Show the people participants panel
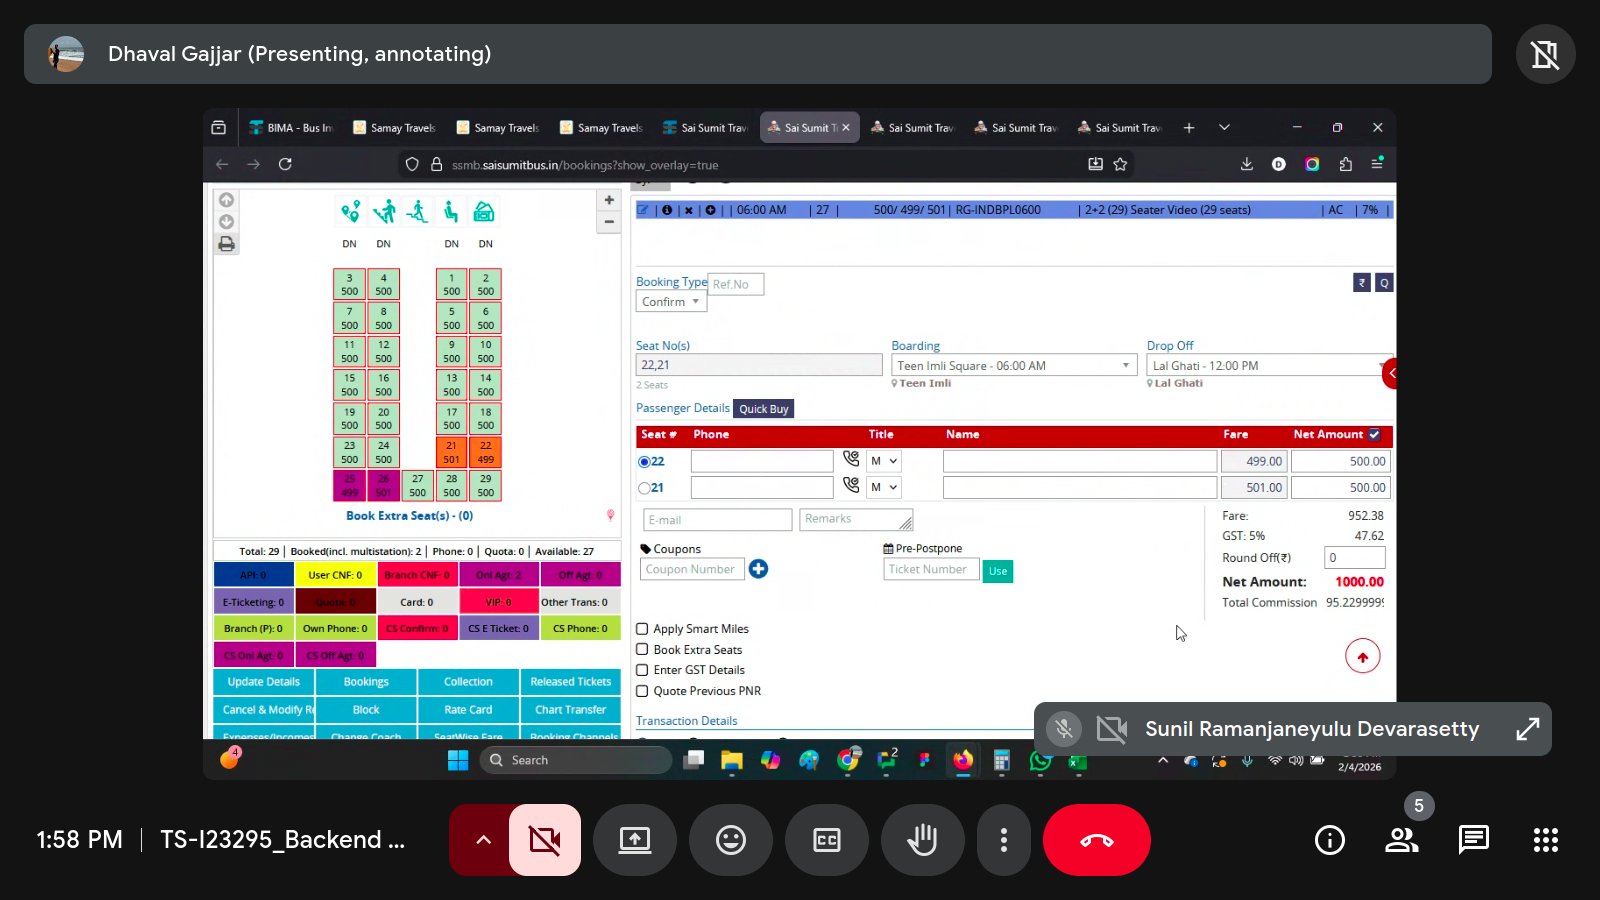Image resolution: width=1600 pixels, height=900 pixels. (x=1402, y=840)
